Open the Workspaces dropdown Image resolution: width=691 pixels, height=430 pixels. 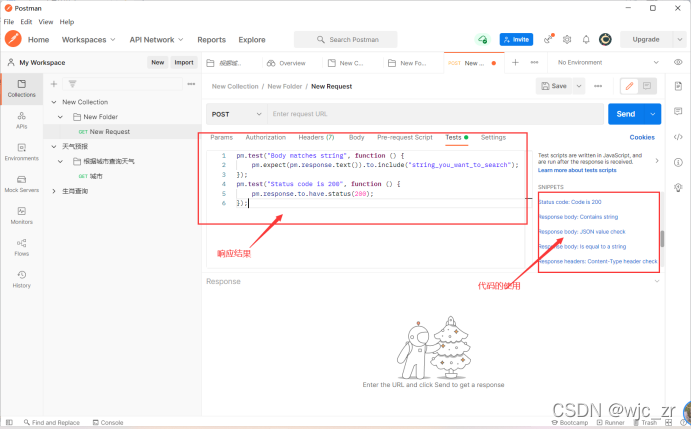(89, 40)
